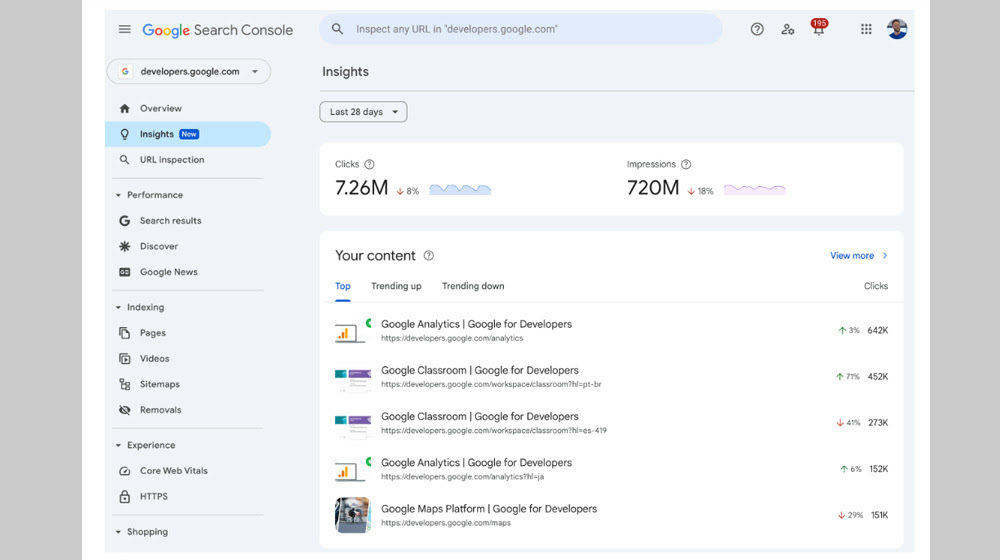Click the Impressions sparkline chart
This screenshot has width=1000, height=560.
754,189
